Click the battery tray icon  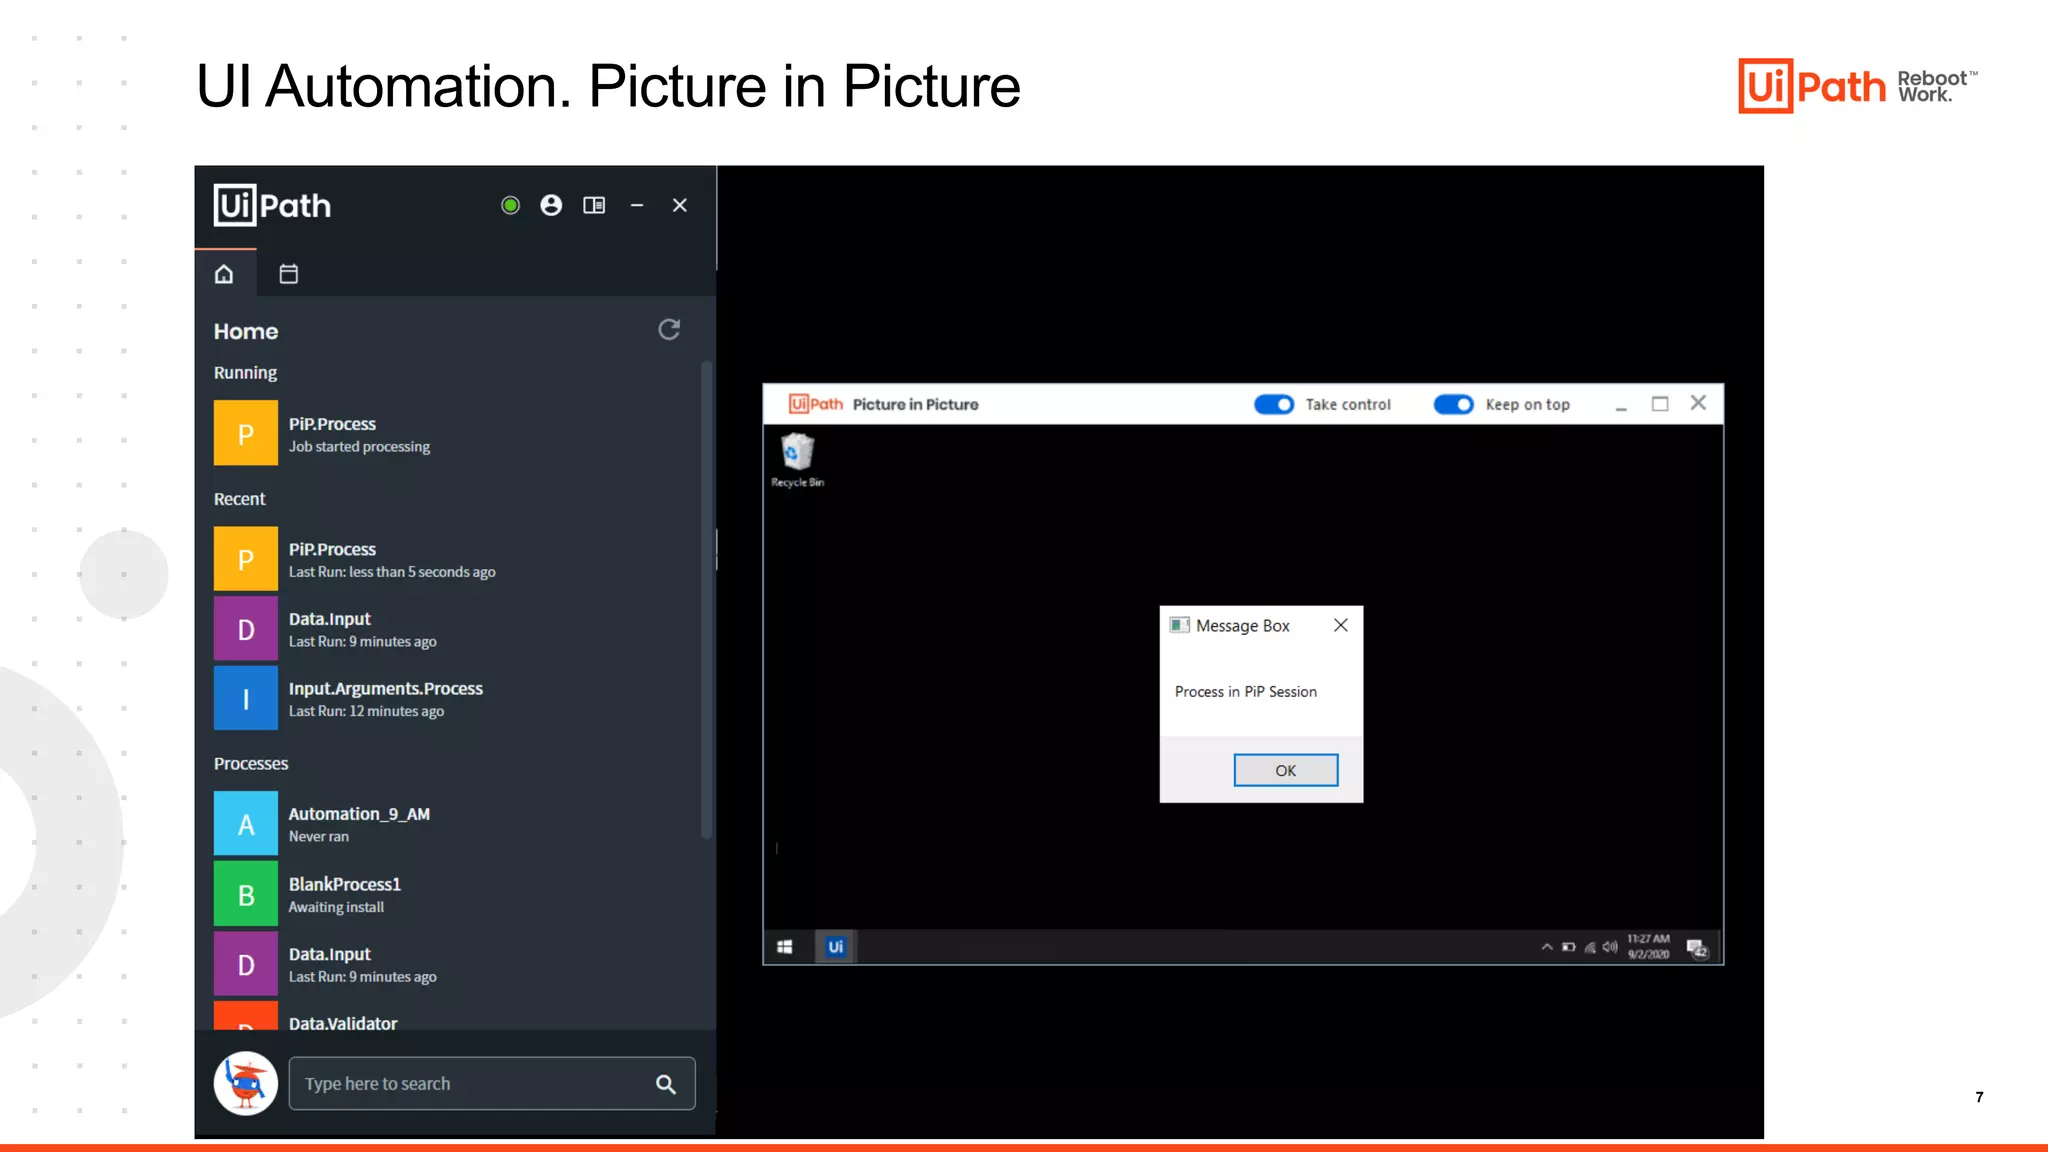(x=1569, y=947)
